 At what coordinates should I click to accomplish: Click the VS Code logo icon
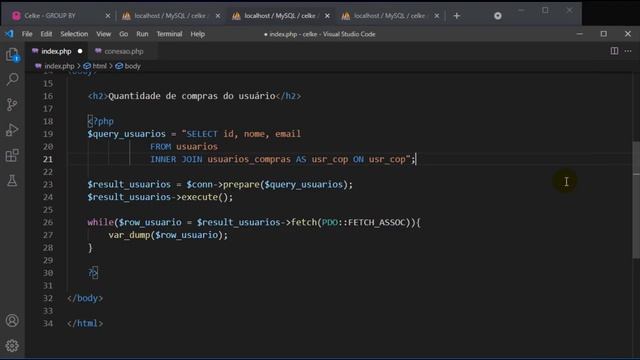9,34
